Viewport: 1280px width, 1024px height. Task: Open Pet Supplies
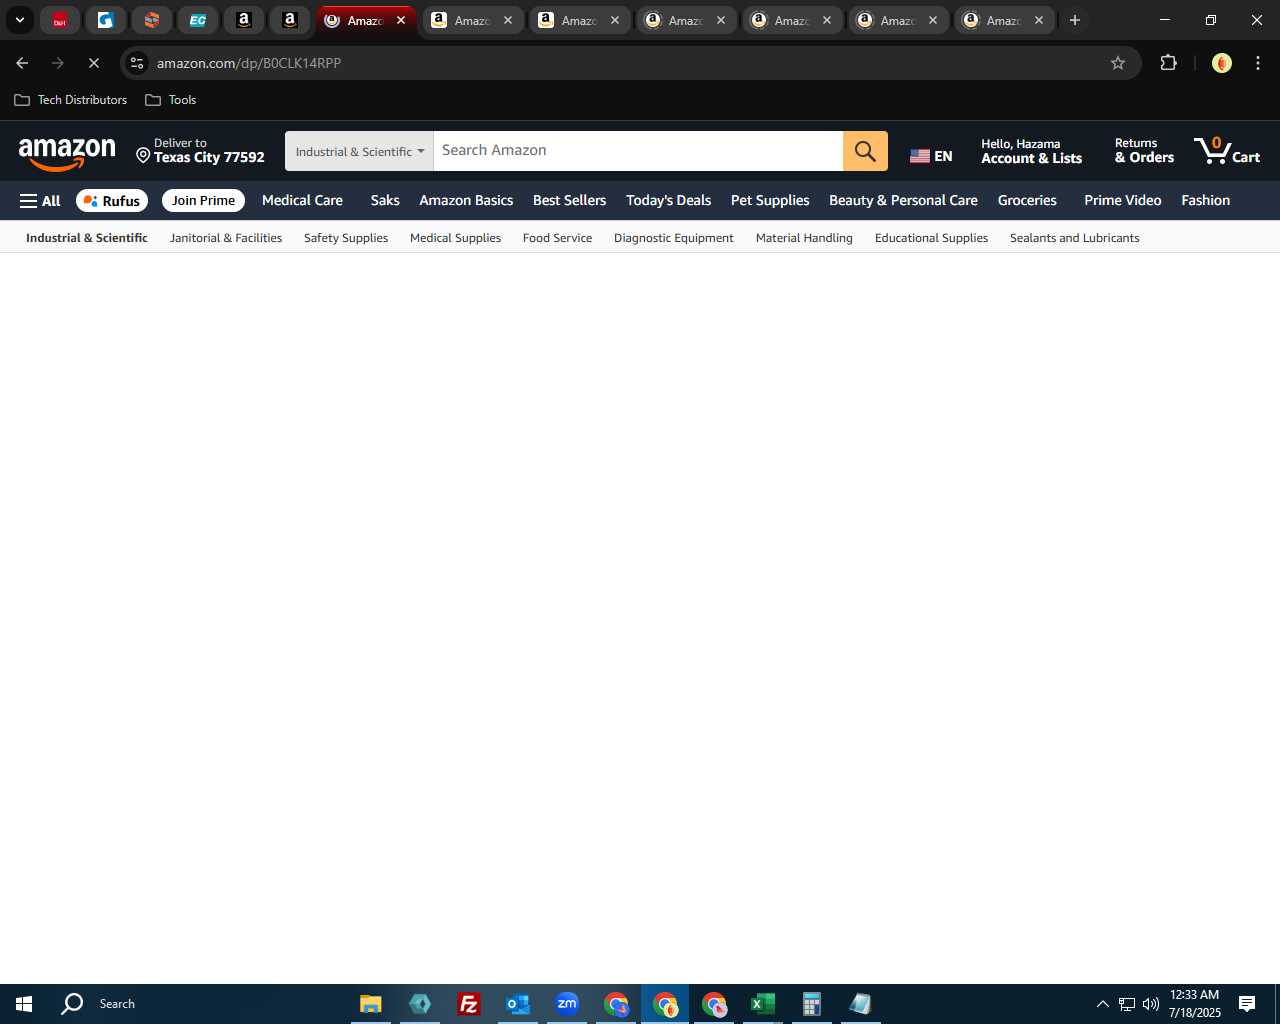point(770,201)
